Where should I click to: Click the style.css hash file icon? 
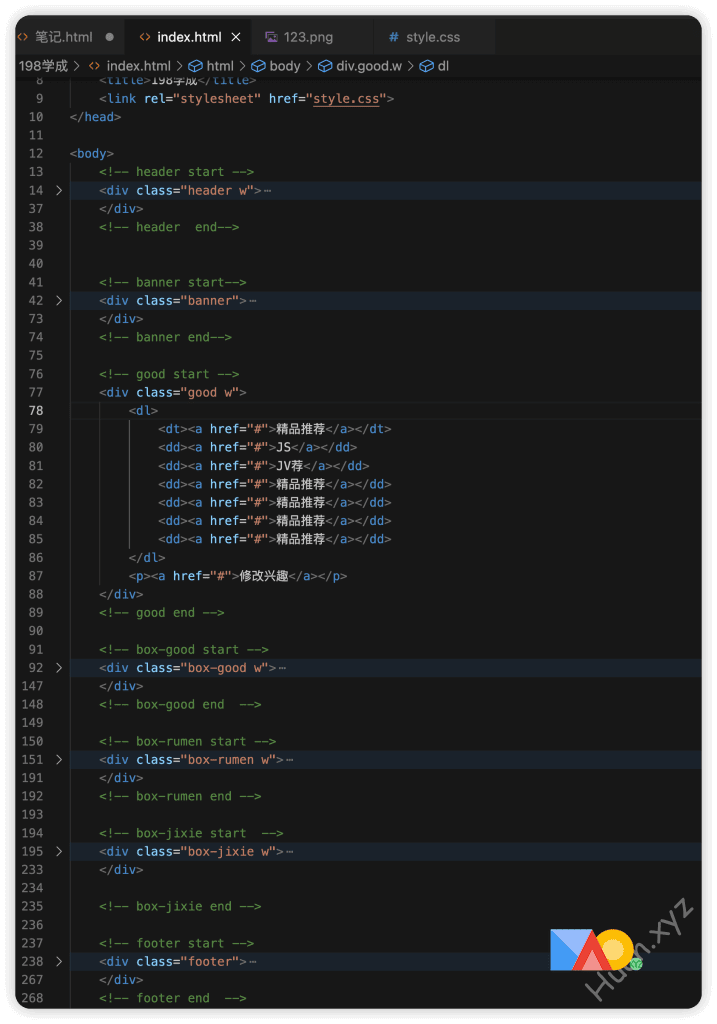pos(393,37)
